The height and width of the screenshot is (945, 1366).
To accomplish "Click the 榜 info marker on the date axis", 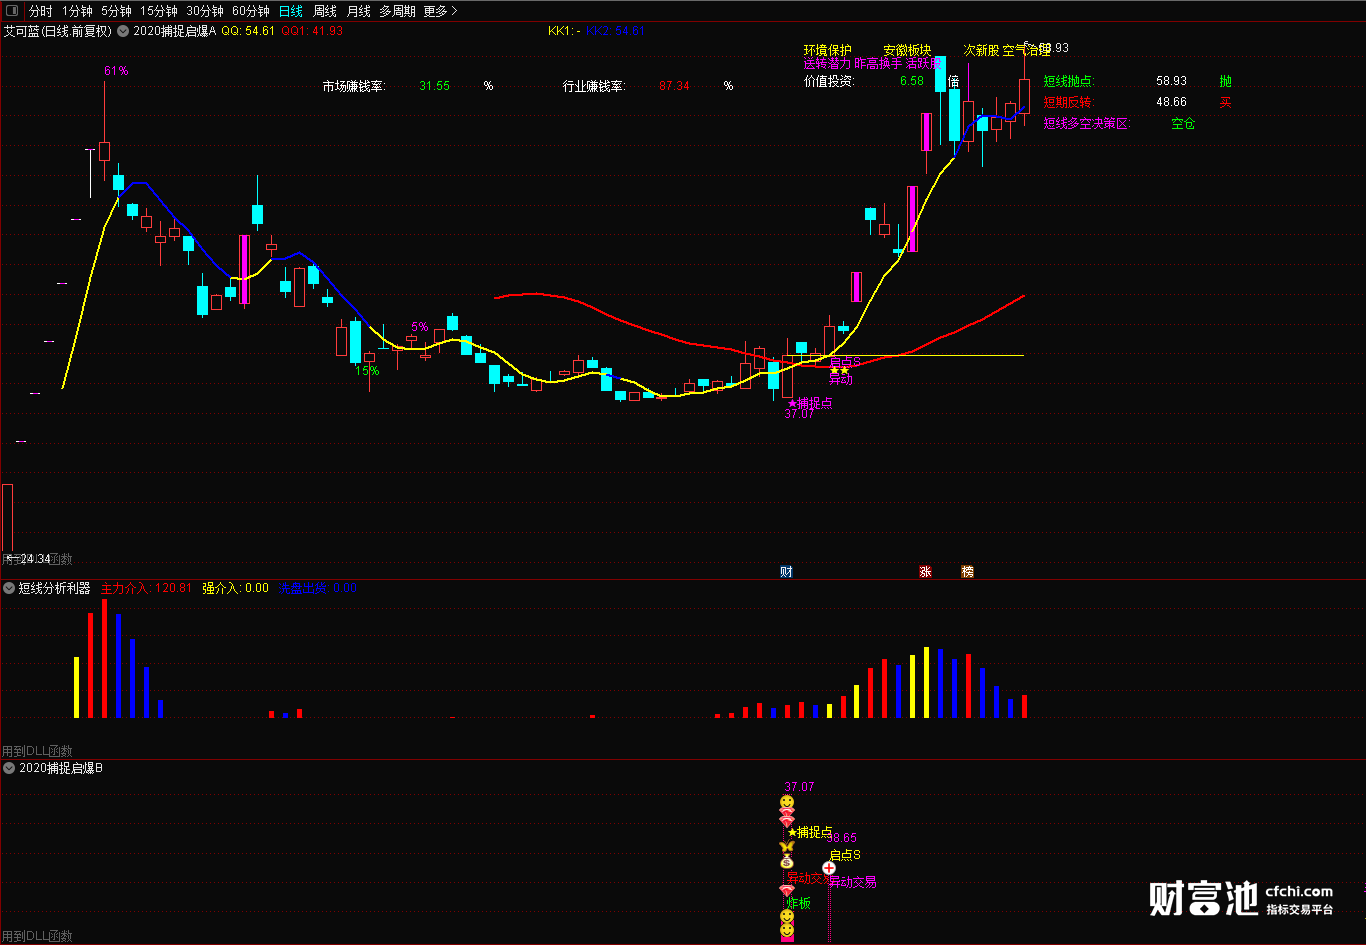I will point(967,572).
